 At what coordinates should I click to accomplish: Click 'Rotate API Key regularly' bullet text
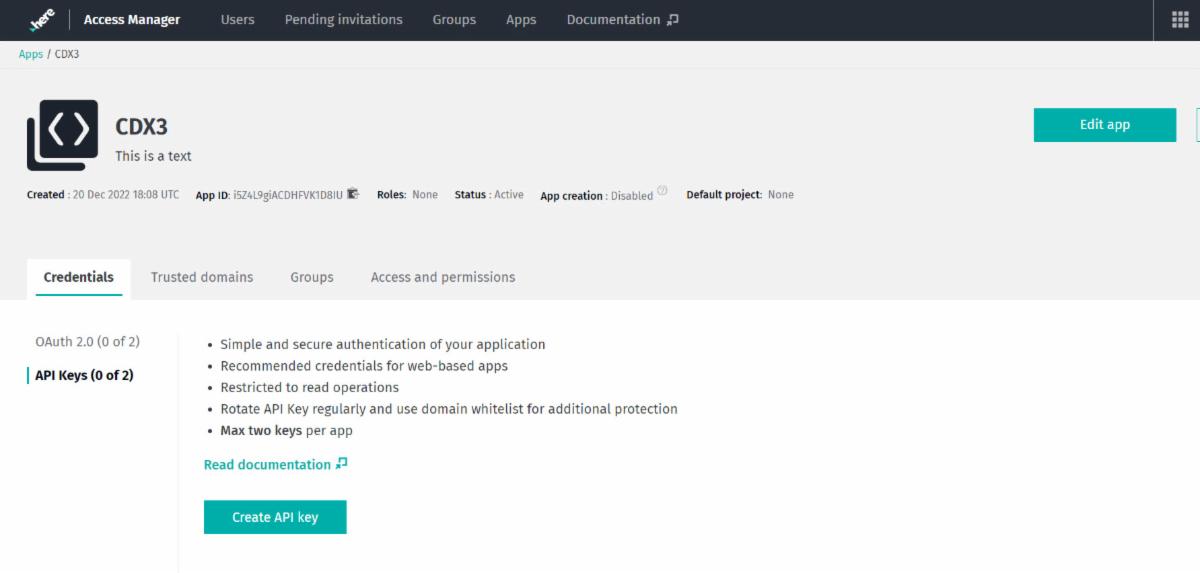pyautogui.click(x=449, y=409)
